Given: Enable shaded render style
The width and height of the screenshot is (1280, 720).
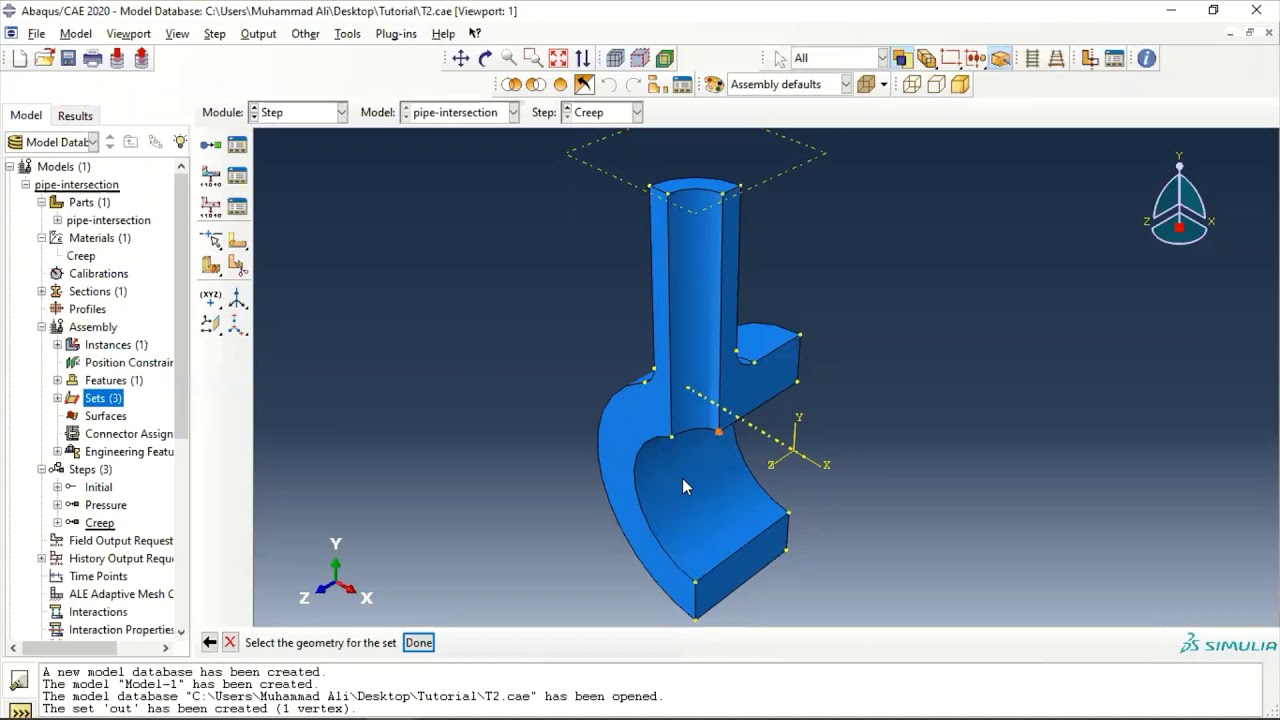Looking at the screenshot, I should coord(664,58).
